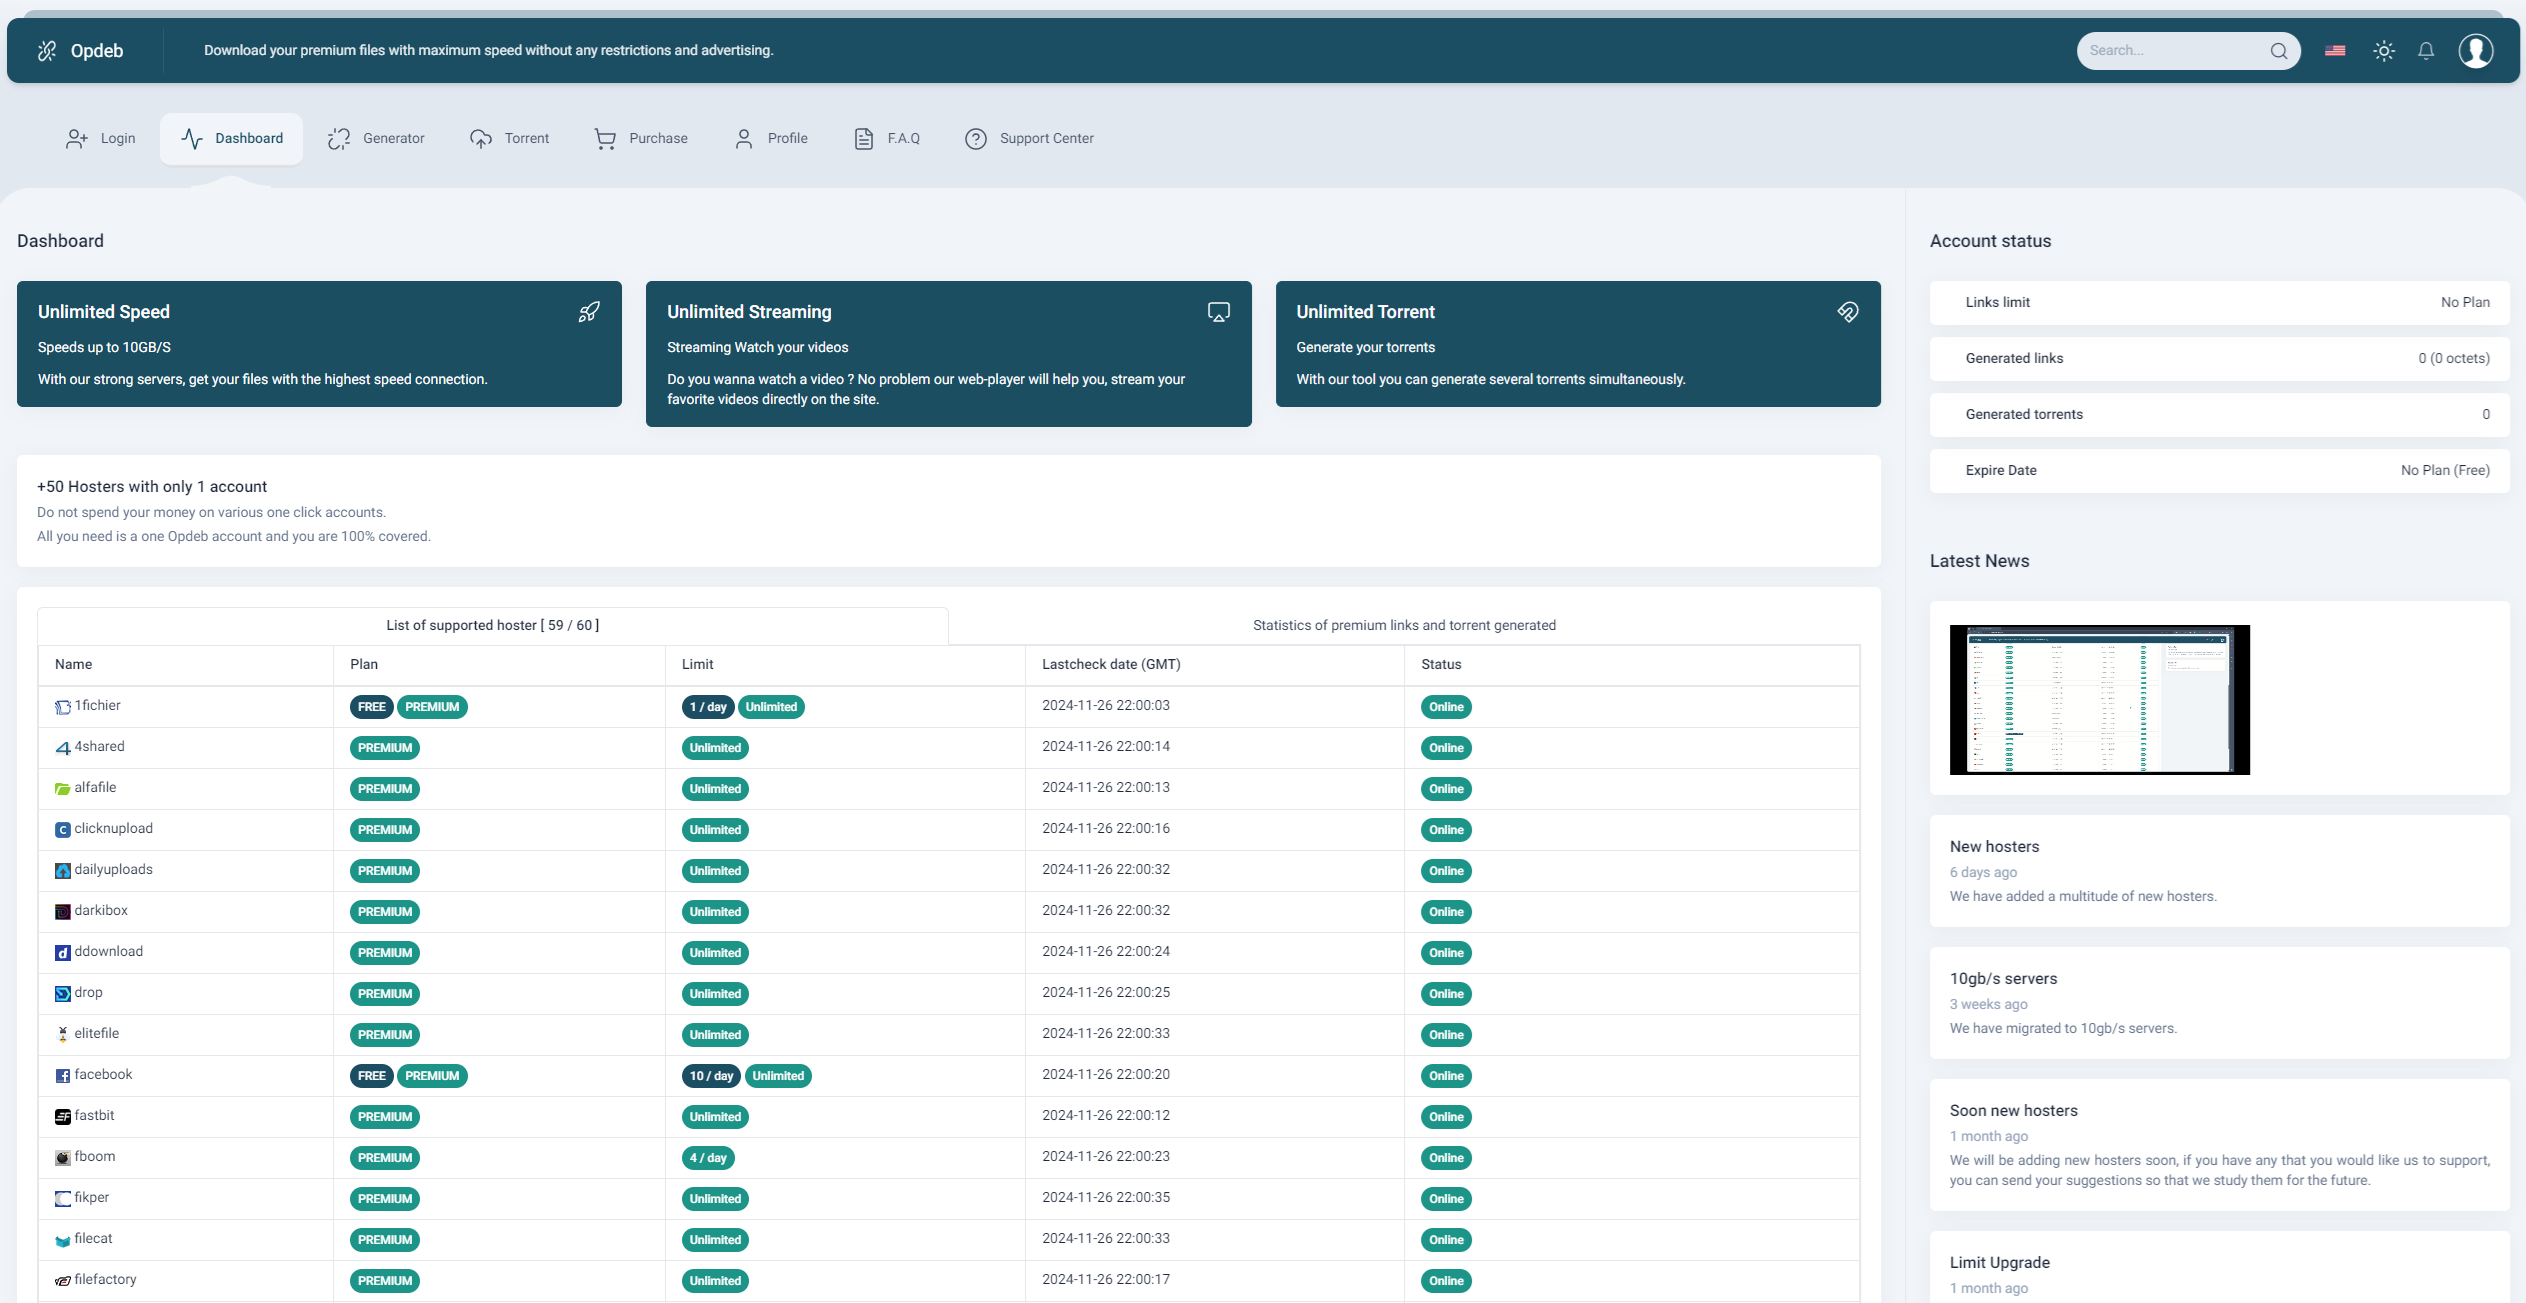Click the Unlimited Streaming monitor icon

coord(1220,312)
